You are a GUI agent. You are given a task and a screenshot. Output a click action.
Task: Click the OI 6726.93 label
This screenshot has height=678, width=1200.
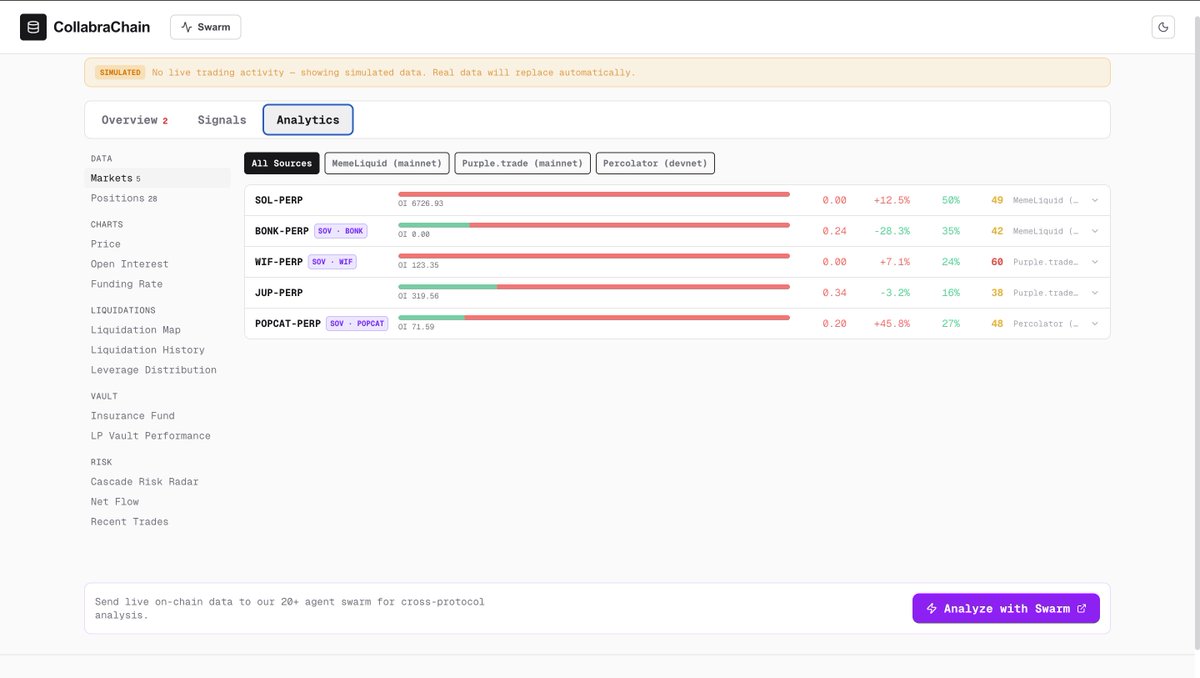pyautogui.click(x=421, y=204)
